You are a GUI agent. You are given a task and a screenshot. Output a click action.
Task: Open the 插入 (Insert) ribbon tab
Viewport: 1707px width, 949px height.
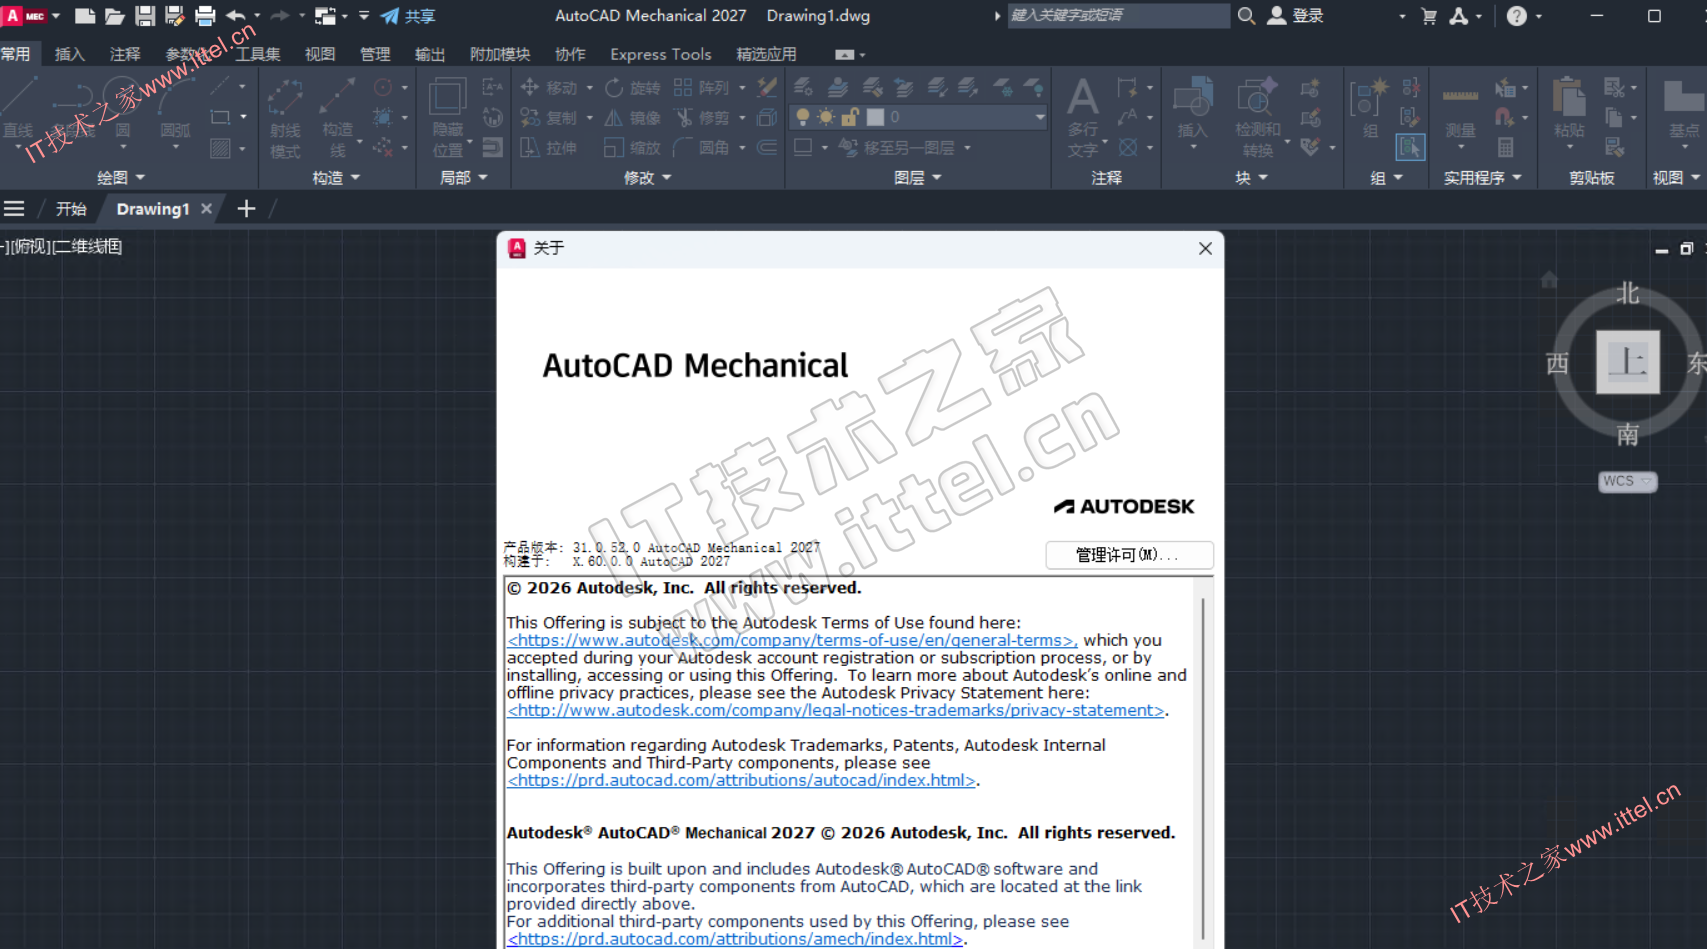click(69, 54)
